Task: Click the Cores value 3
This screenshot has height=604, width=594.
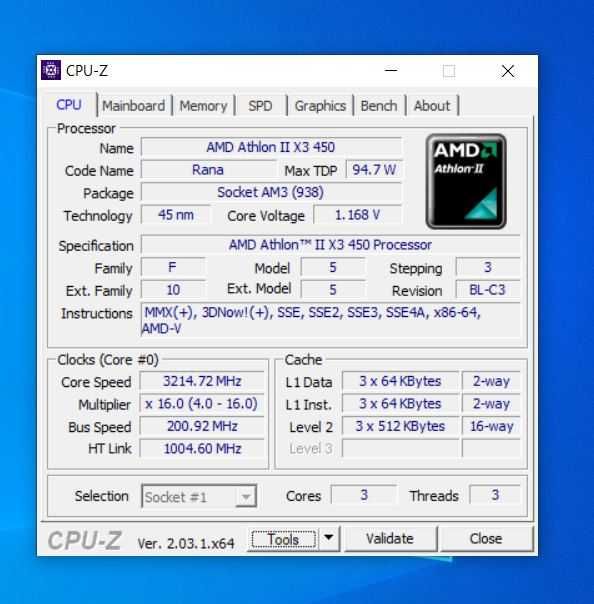Action: tap(364, 495)
